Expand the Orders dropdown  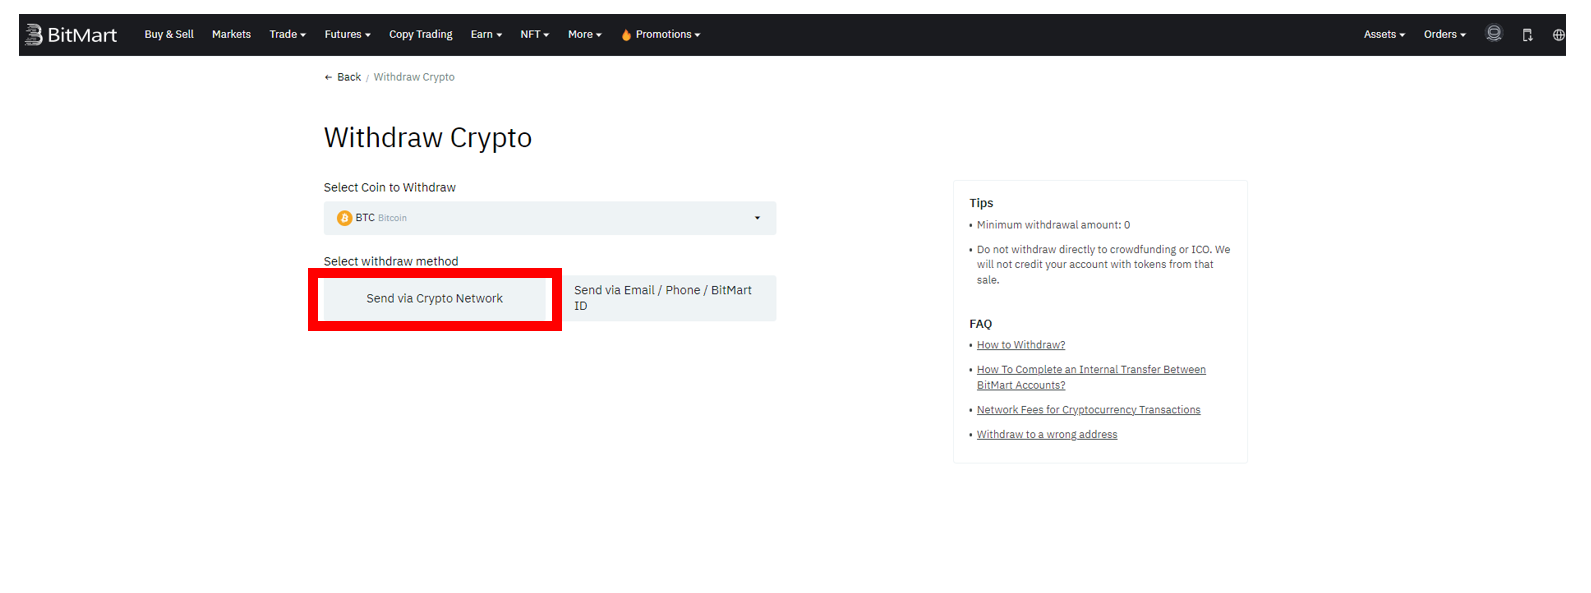pos(1445,35)
